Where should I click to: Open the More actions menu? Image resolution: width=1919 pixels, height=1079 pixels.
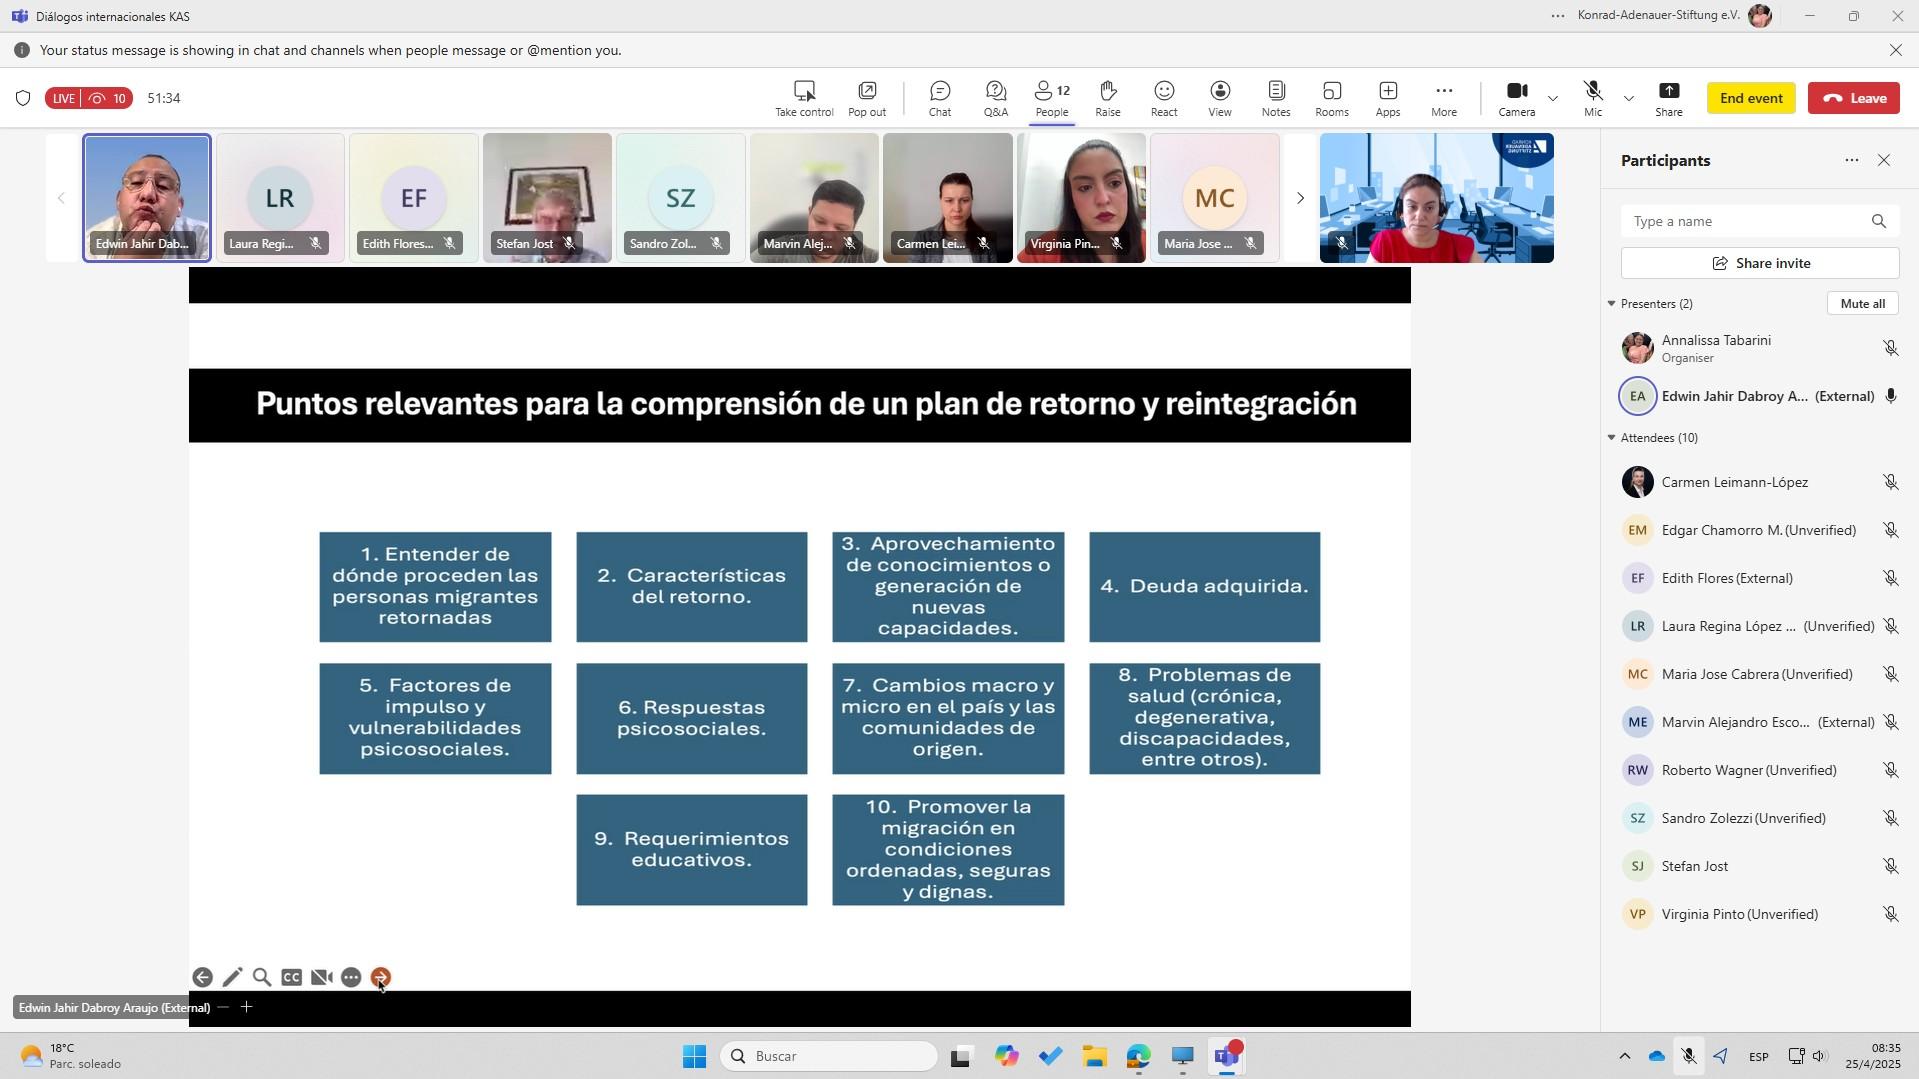pos(1443,98)
